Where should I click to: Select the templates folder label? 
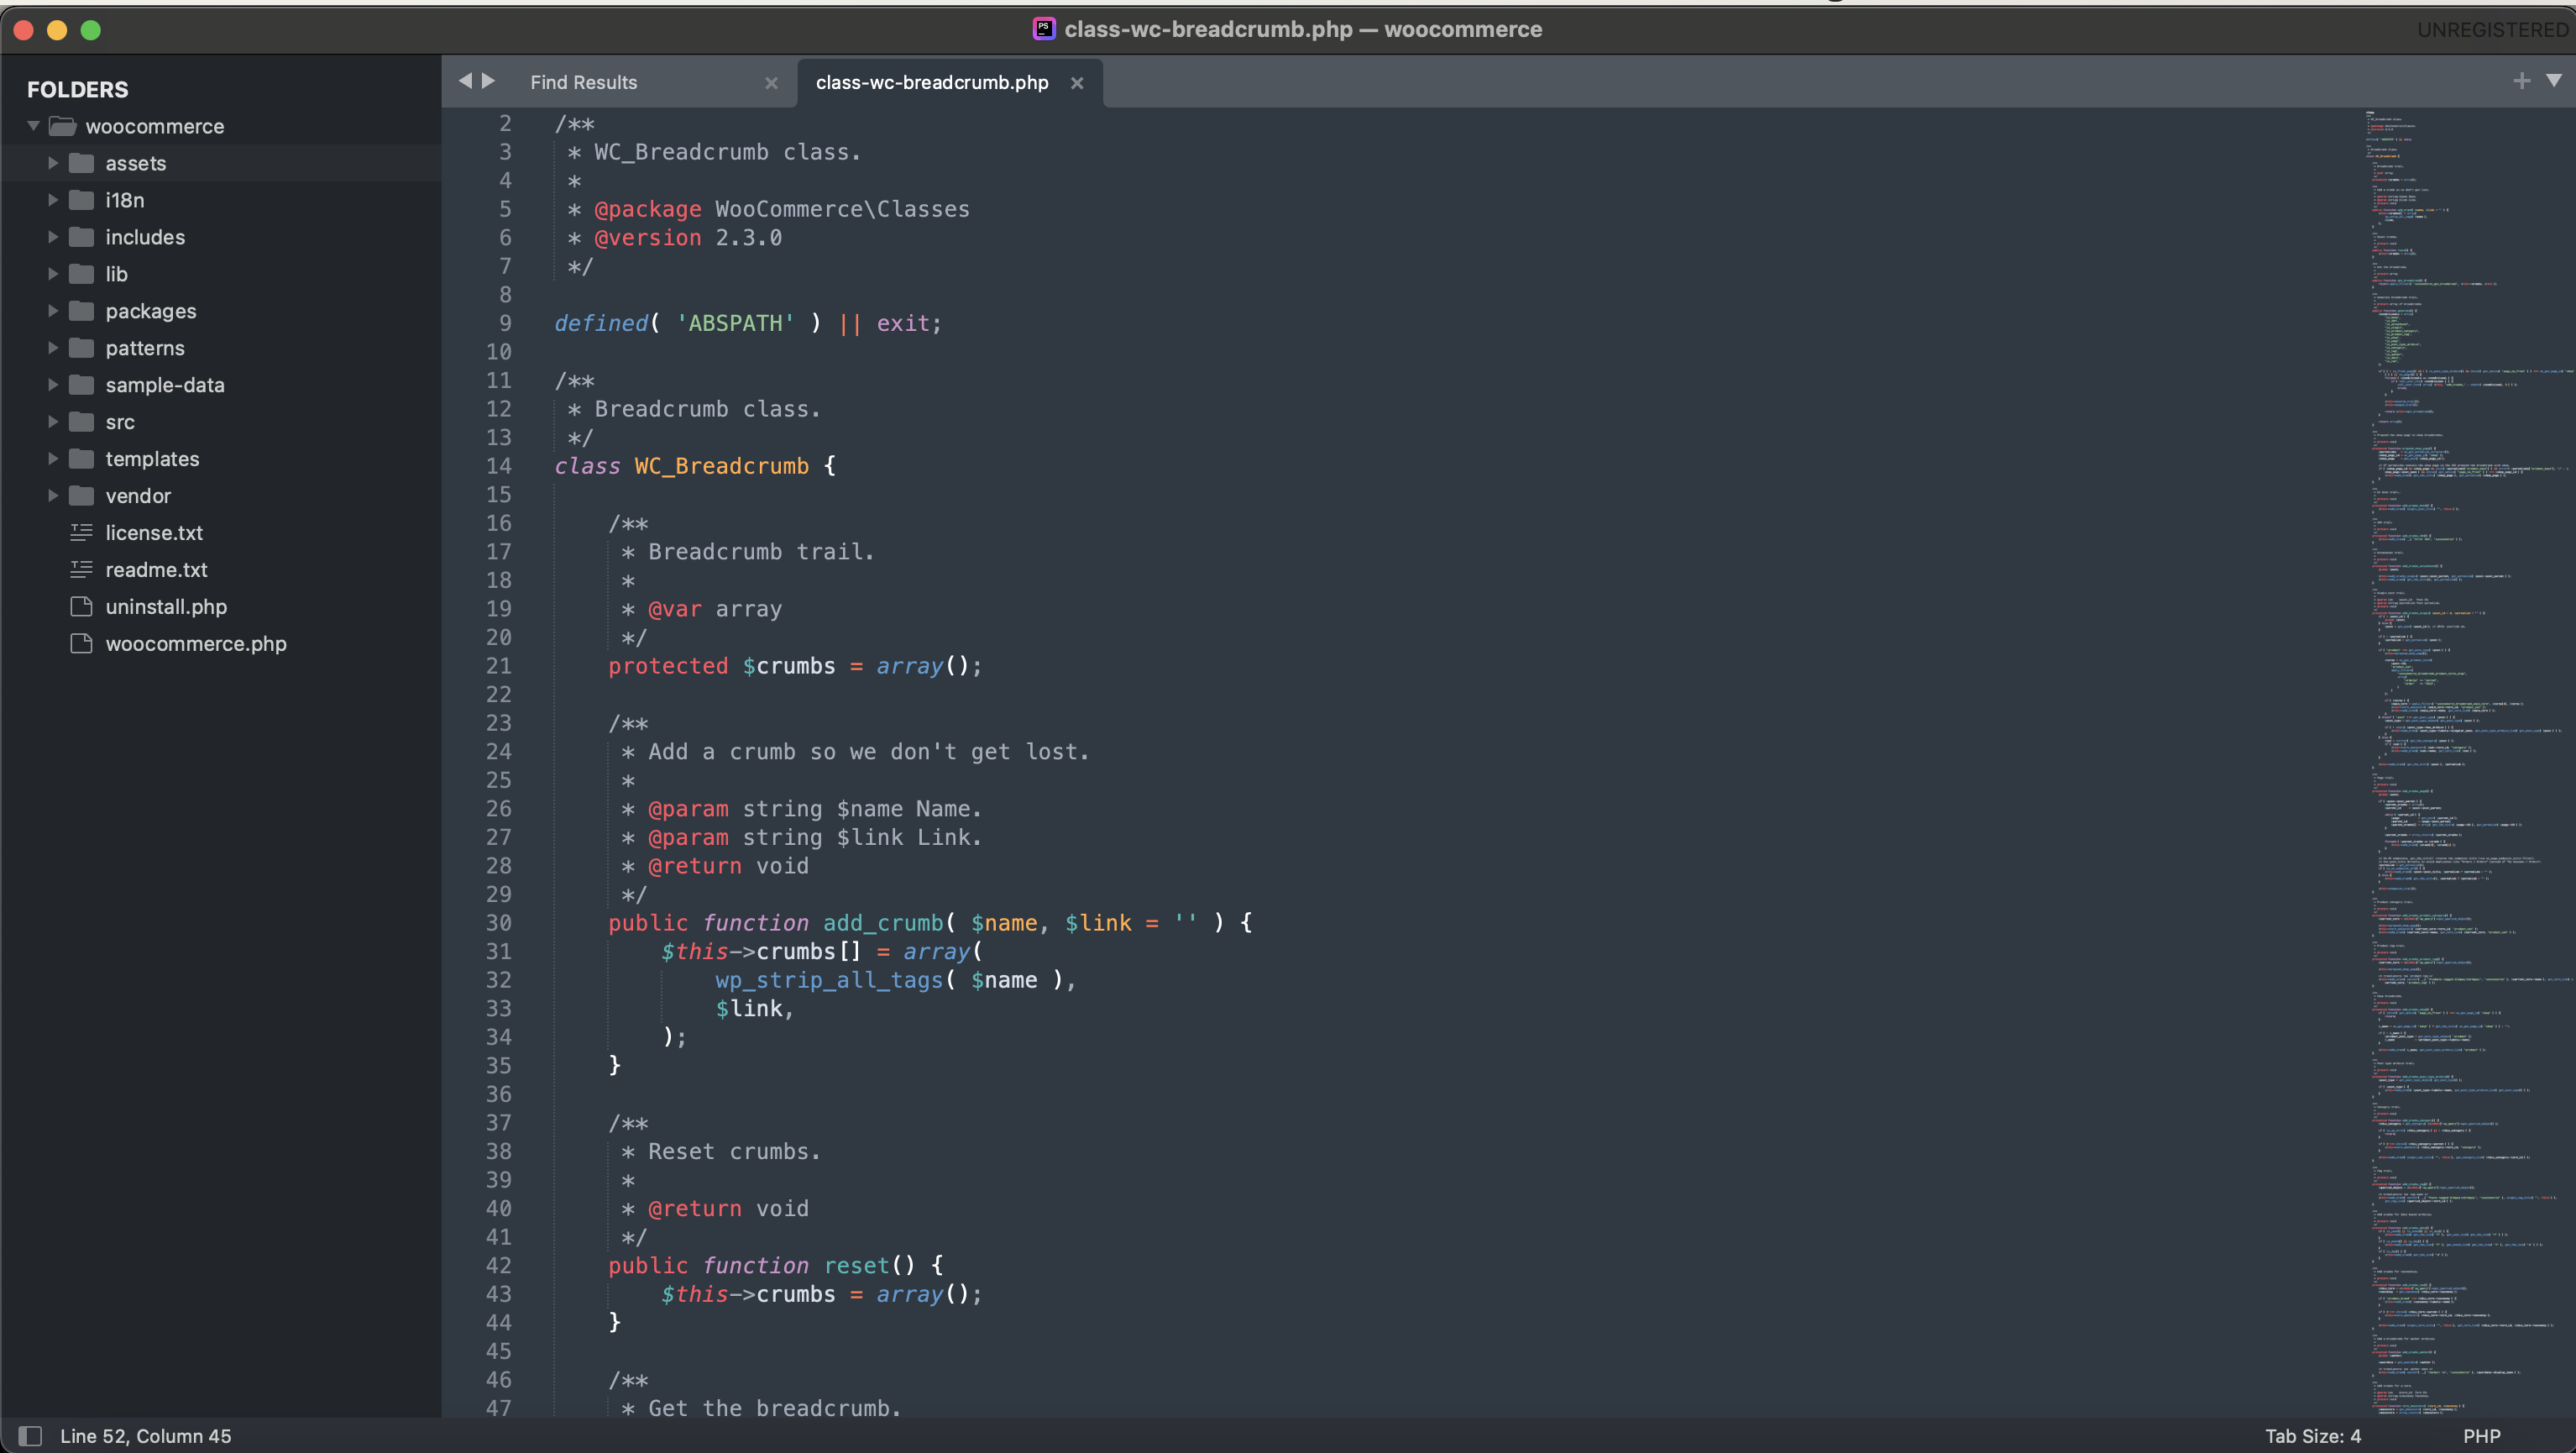pos(152,459)
